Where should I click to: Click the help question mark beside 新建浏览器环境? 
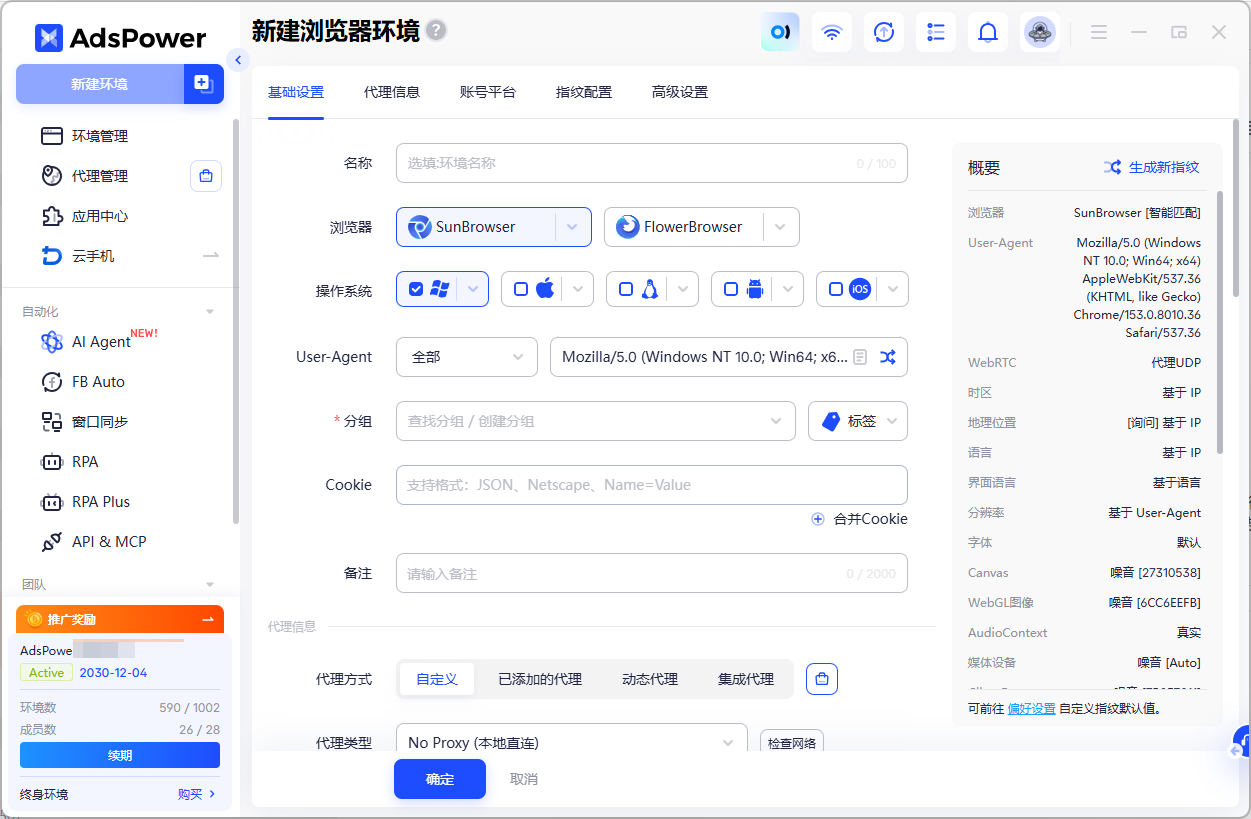[436, 30]
